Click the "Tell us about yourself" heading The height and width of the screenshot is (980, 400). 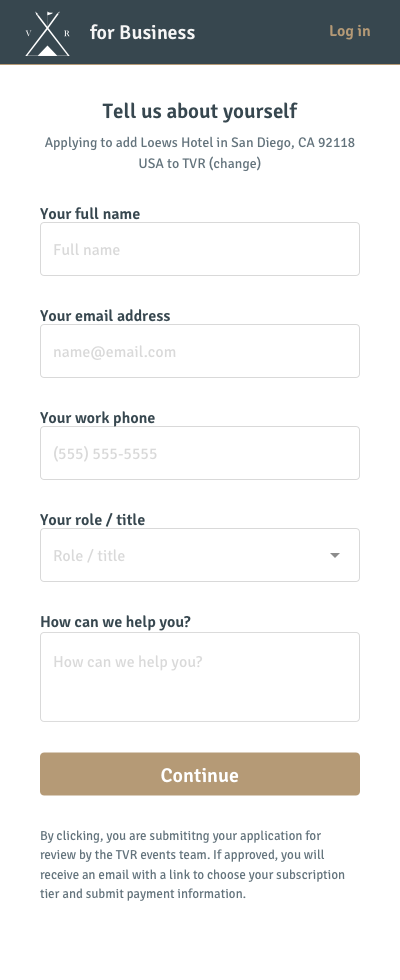(200, 111)
